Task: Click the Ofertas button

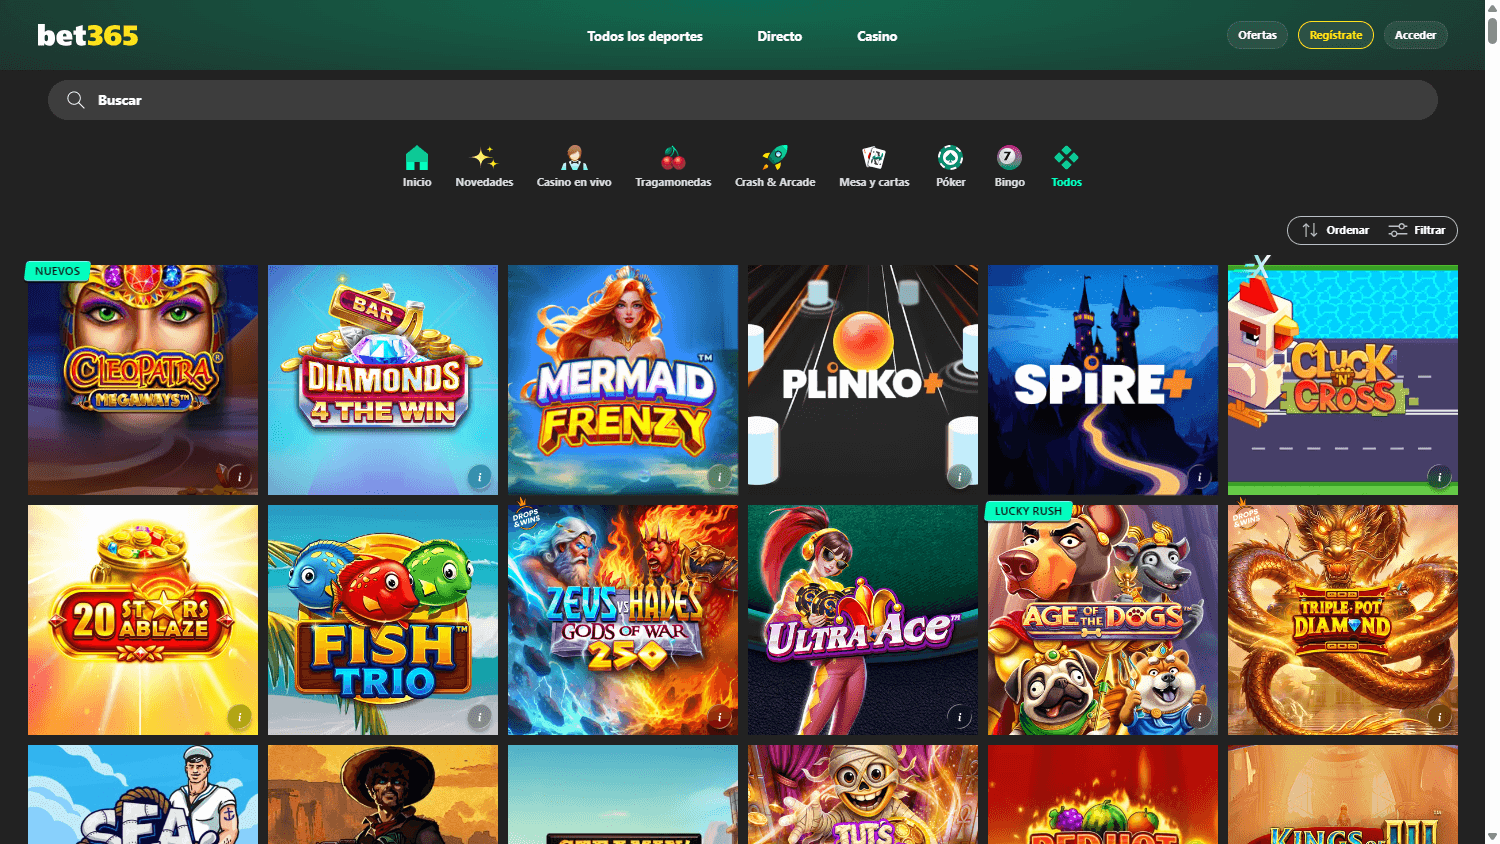Action: (x=1257, y=35)
